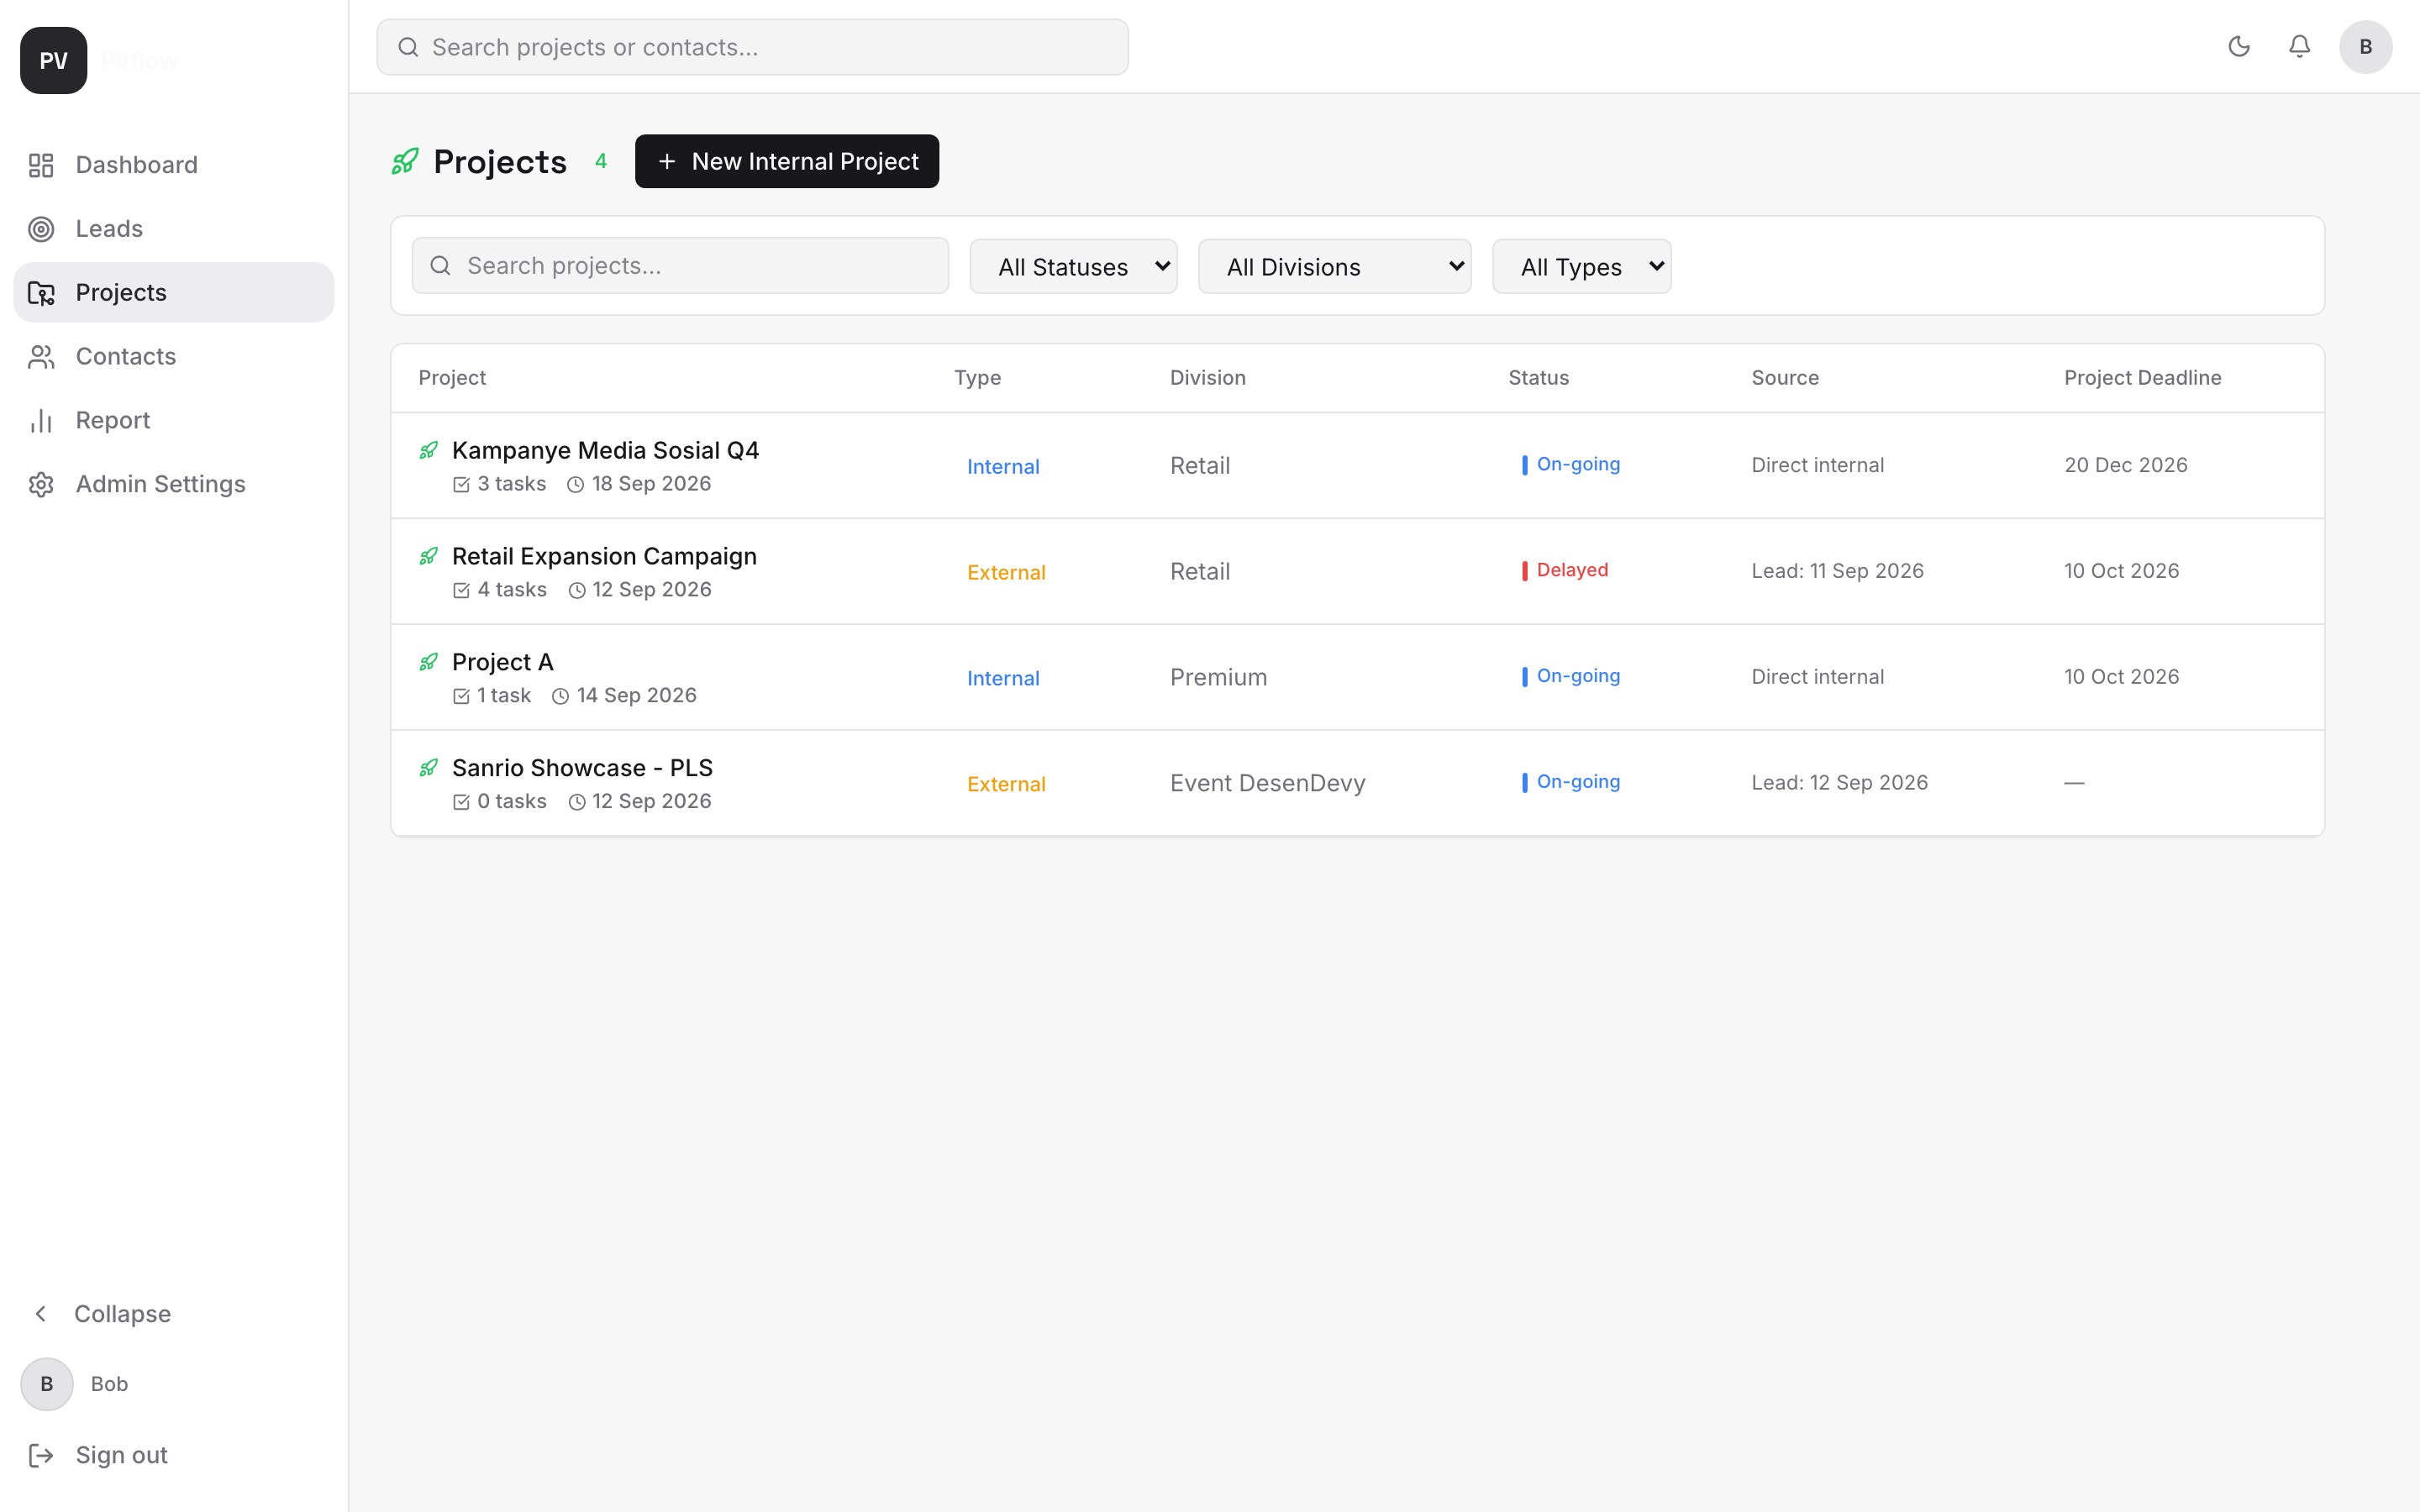This screenshot has width=2420, height=1512.
Task: Open Project A
Action: (502, 663)
